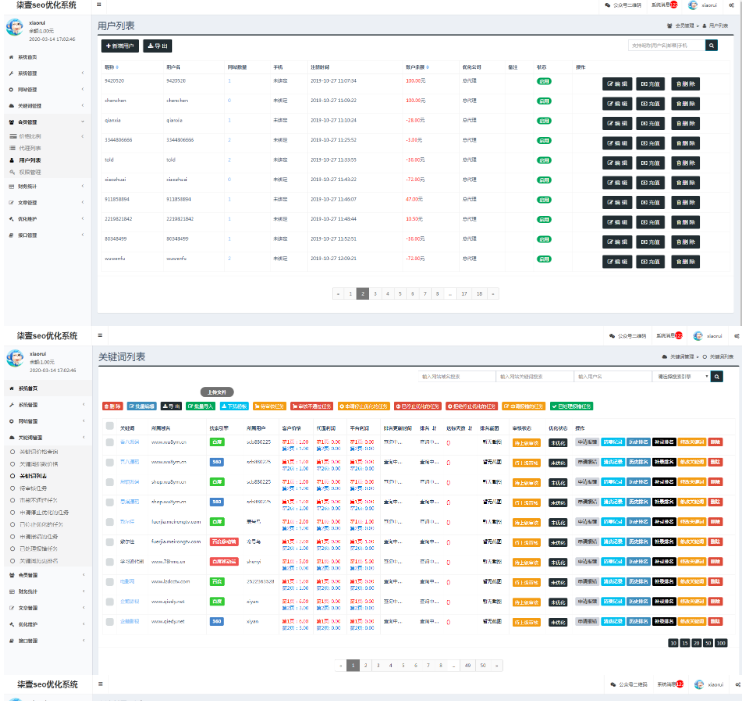Check the checkbox for www.78mw.cn row
Image resolution: width=746 pixels, height=701 pixels.
tap(110, 561)
